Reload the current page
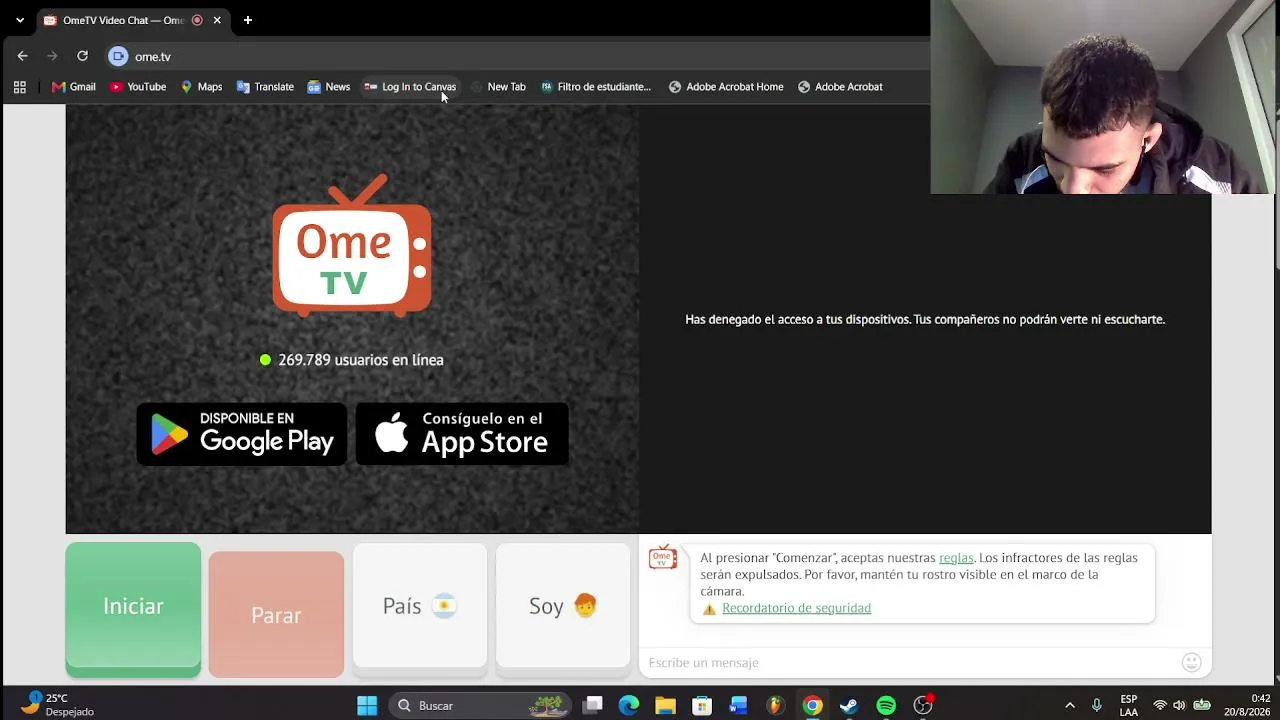Viewport: 1280px width, 720px height. click(x=82, y=56)
